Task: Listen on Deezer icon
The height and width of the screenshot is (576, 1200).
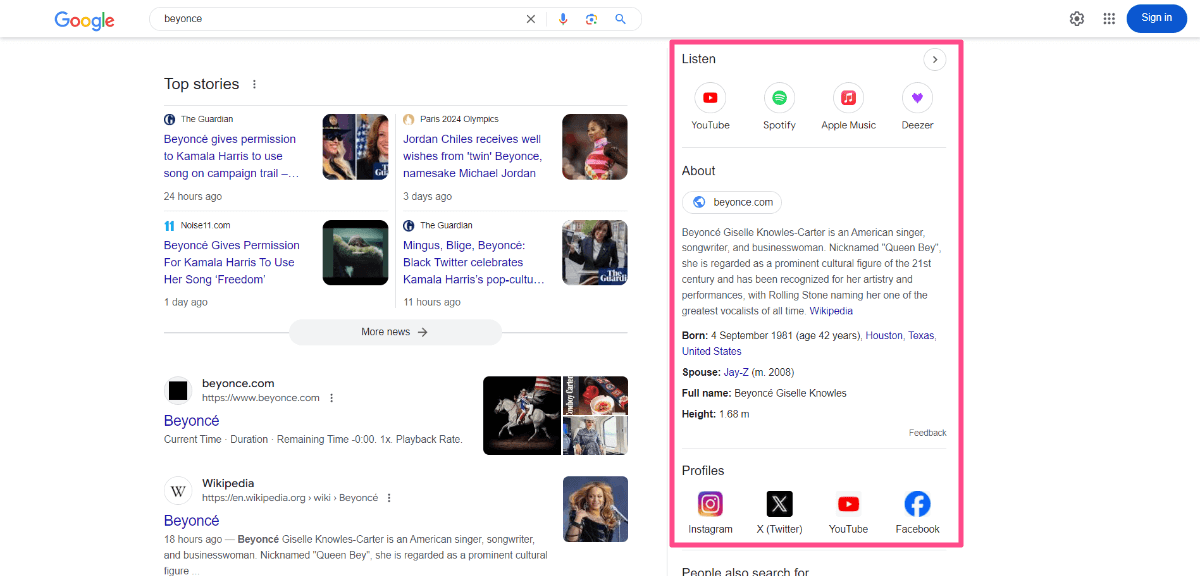Action: 917,98
